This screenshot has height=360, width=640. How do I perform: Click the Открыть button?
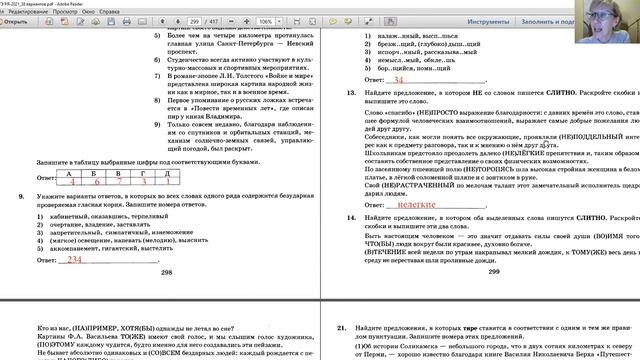pyautogui.click(x=14, y=22)
